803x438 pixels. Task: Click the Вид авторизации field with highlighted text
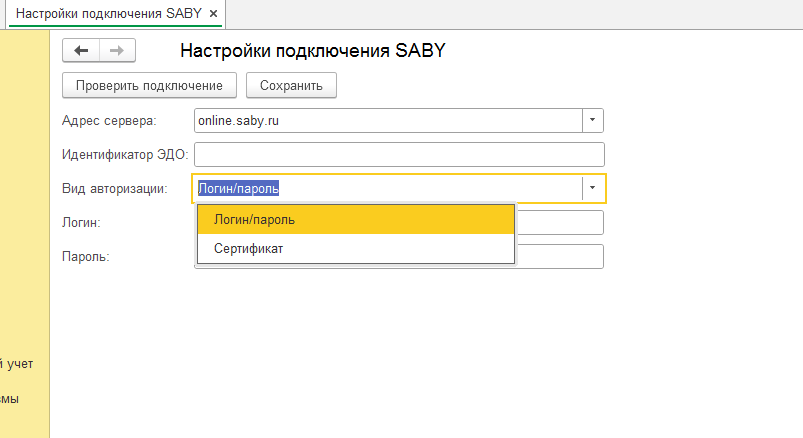tap(388, 189)
